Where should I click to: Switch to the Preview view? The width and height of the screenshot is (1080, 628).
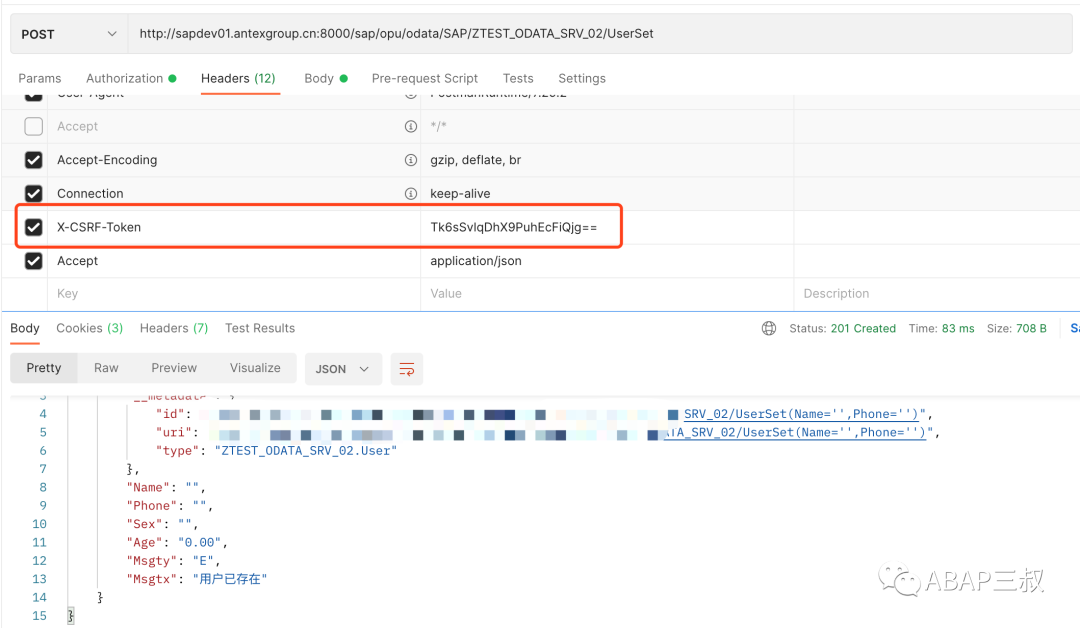pyautogui.click(x=174, y=368)
